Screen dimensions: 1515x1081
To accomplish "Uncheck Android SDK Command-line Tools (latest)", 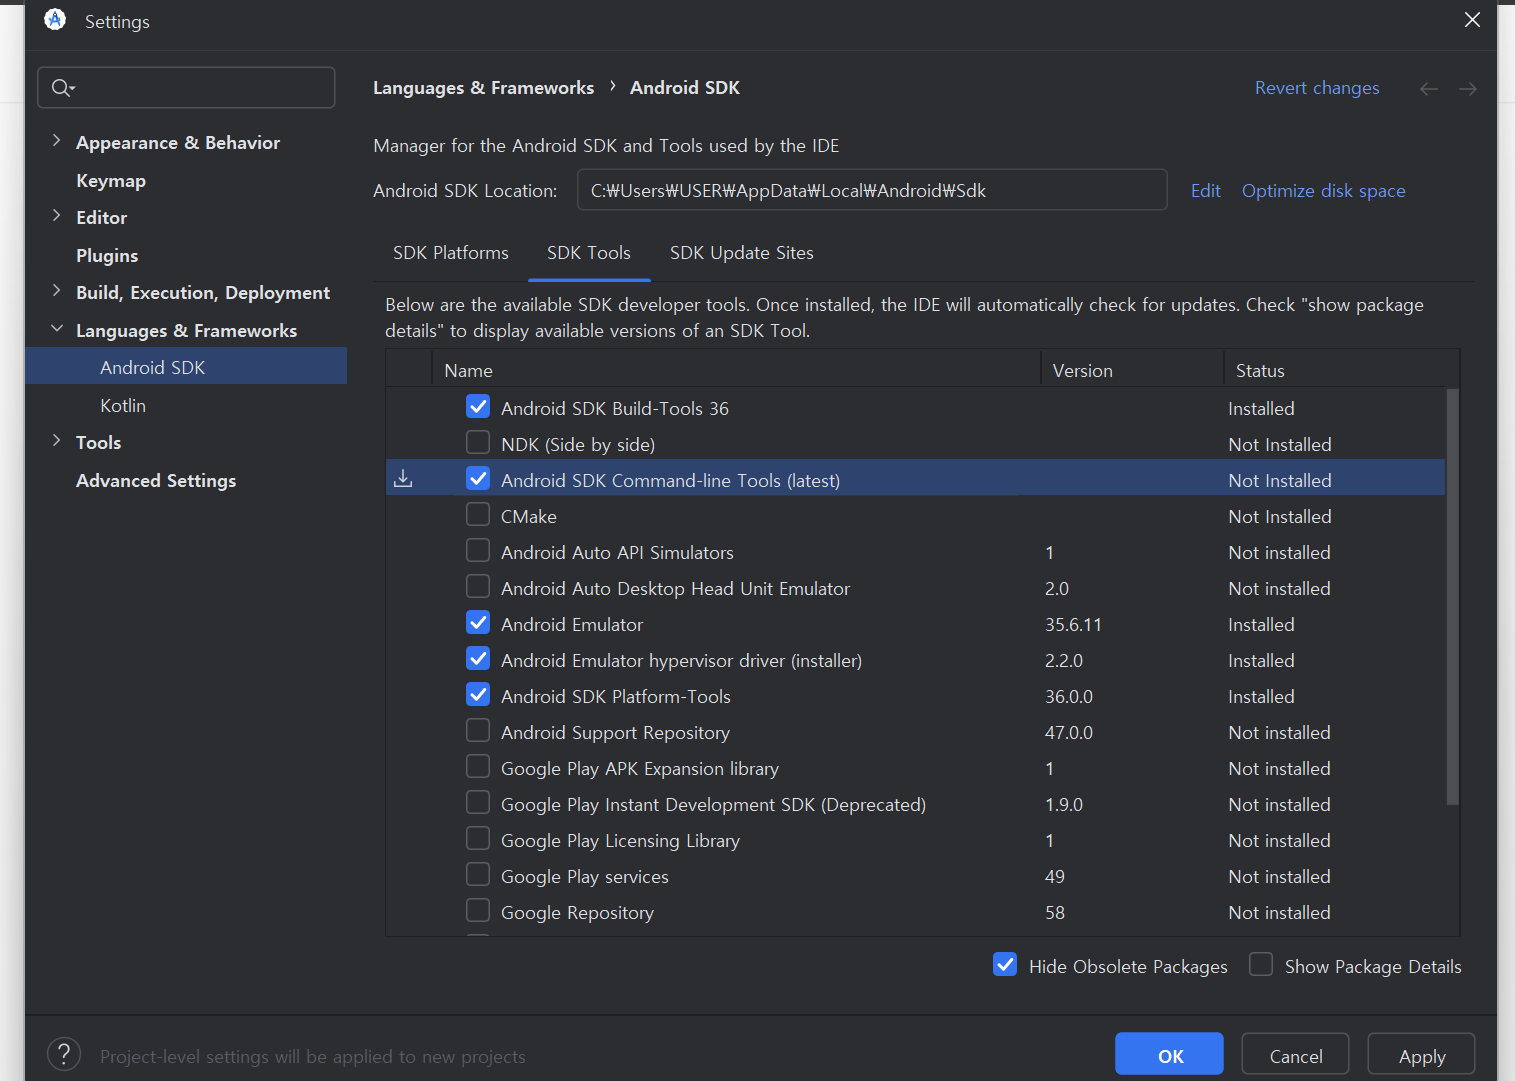I will [478, 479].
